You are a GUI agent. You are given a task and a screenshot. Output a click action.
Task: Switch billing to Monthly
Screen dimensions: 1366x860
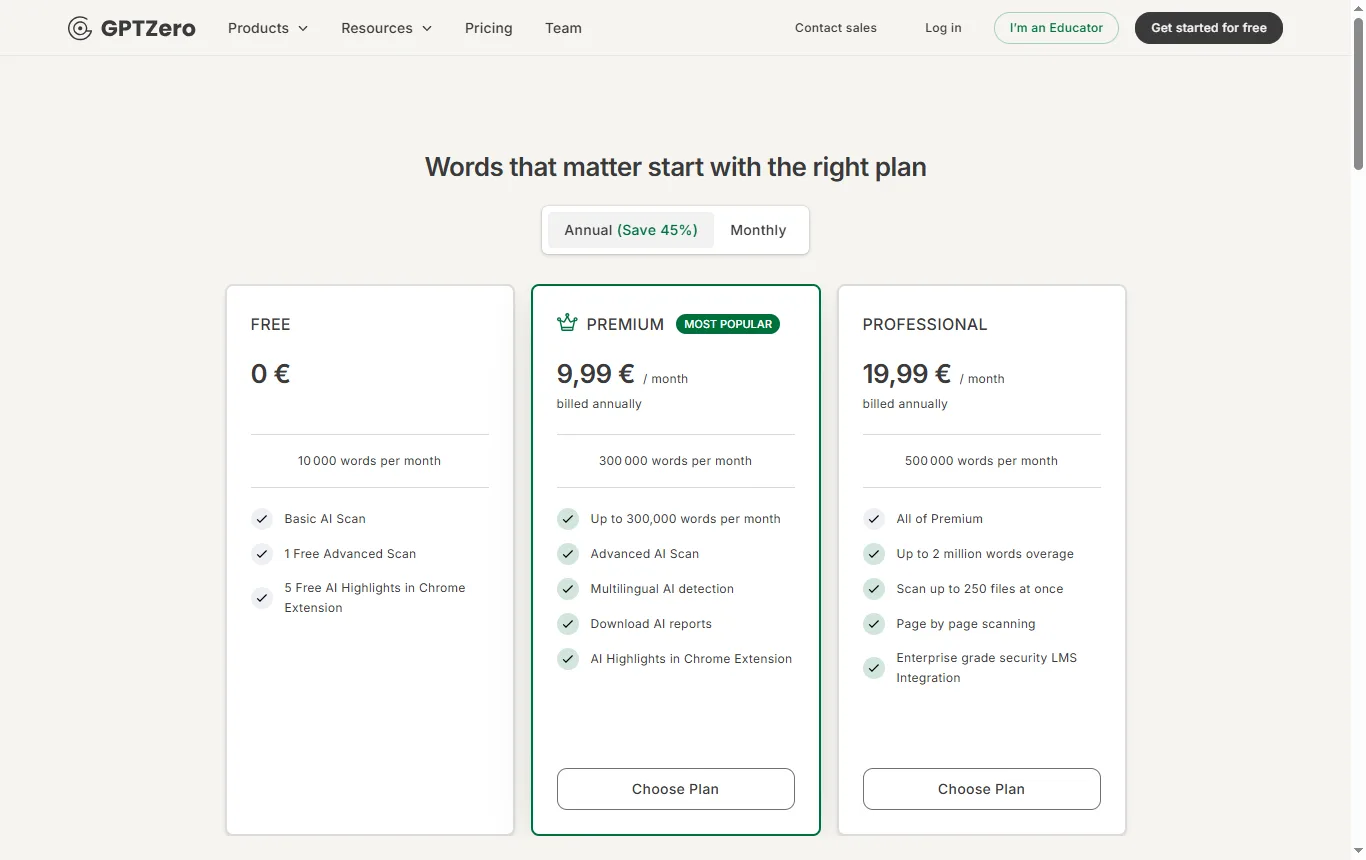758,230
